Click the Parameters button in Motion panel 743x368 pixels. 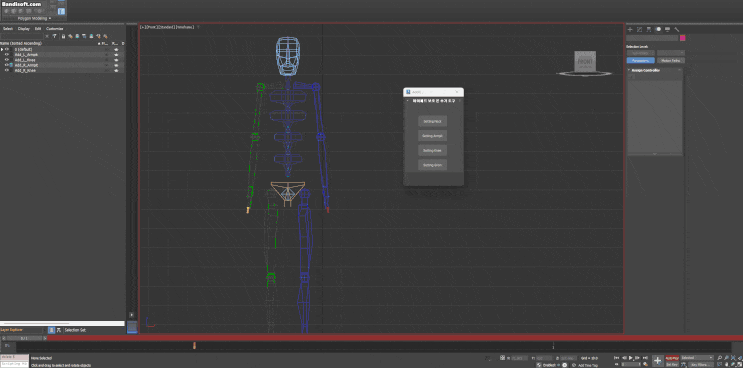click(641, 60)
